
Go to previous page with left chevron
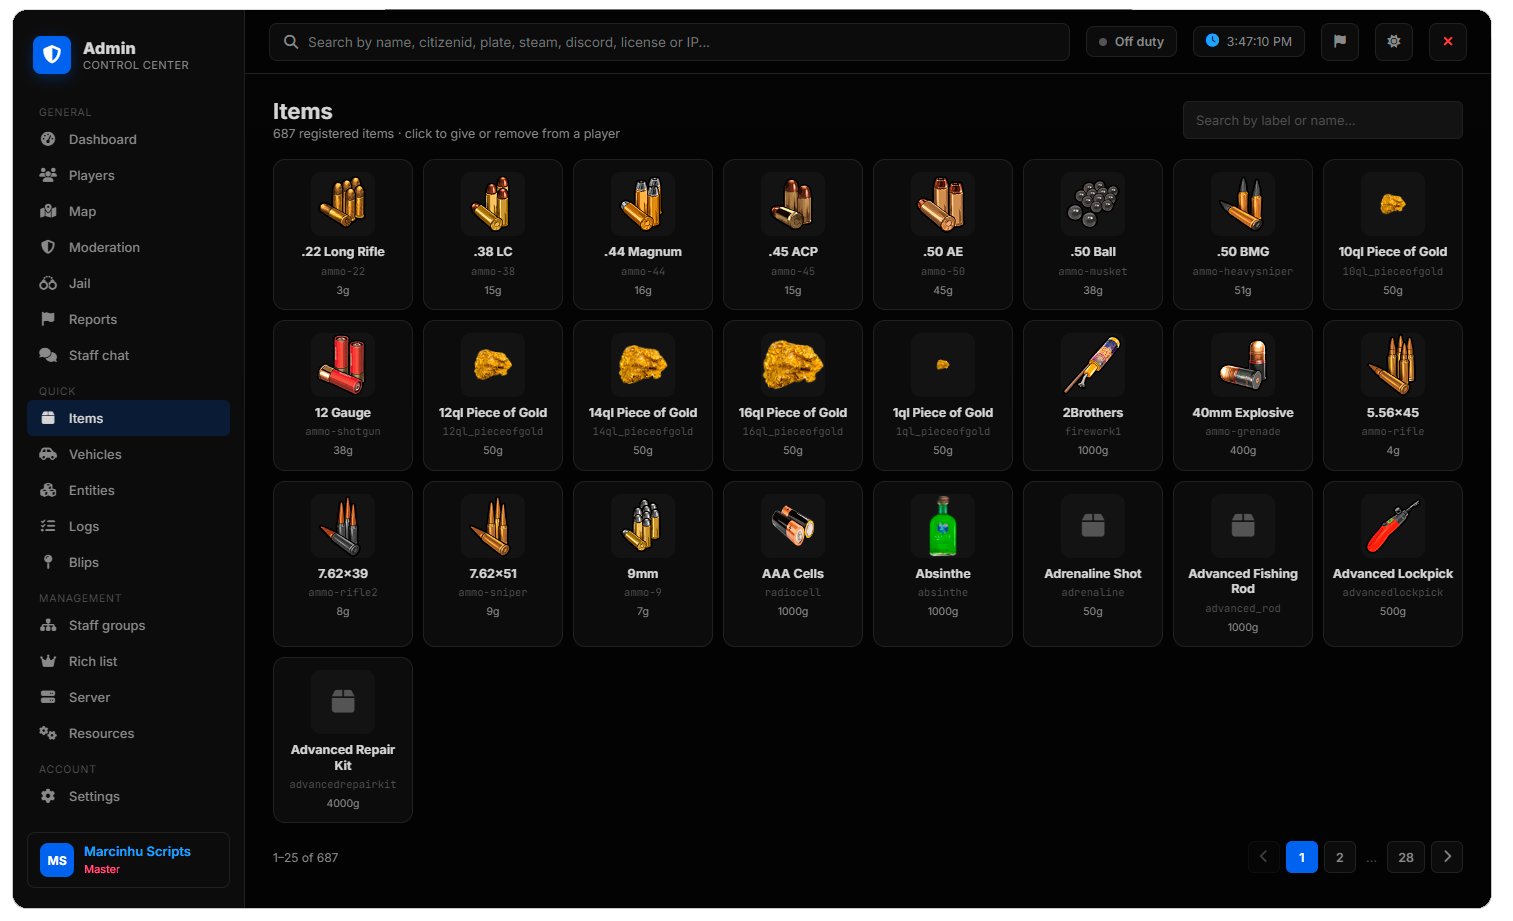(x=1264, y=857)
